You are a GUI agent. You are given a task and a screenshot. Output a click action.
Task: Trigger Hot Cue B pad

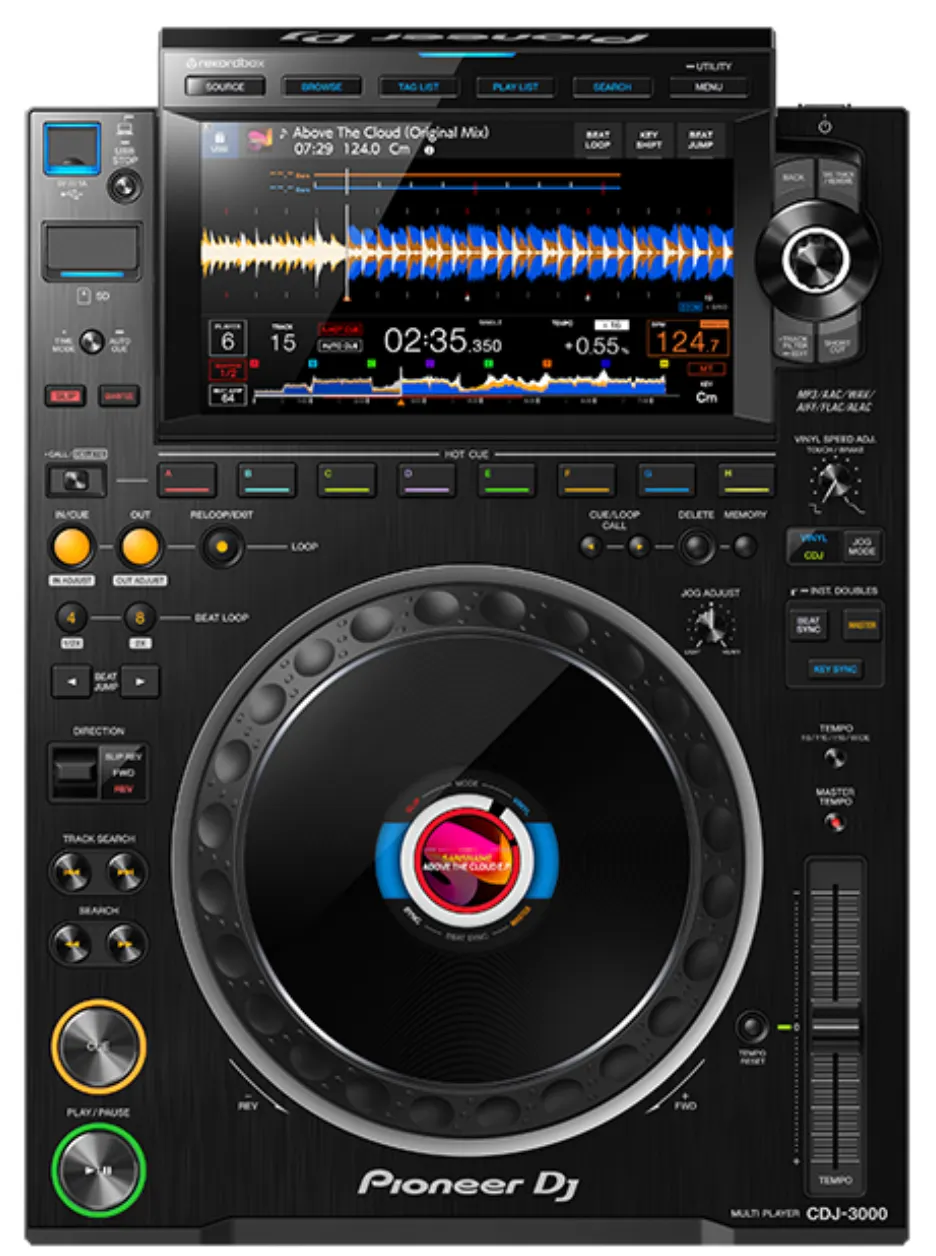coord(266,480)
